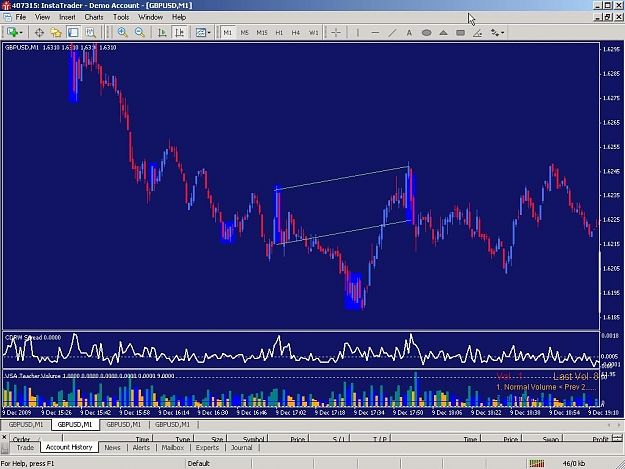Switch to H1 timeframe
This screenshot has height=469, width=625.
tap(279, 33)
